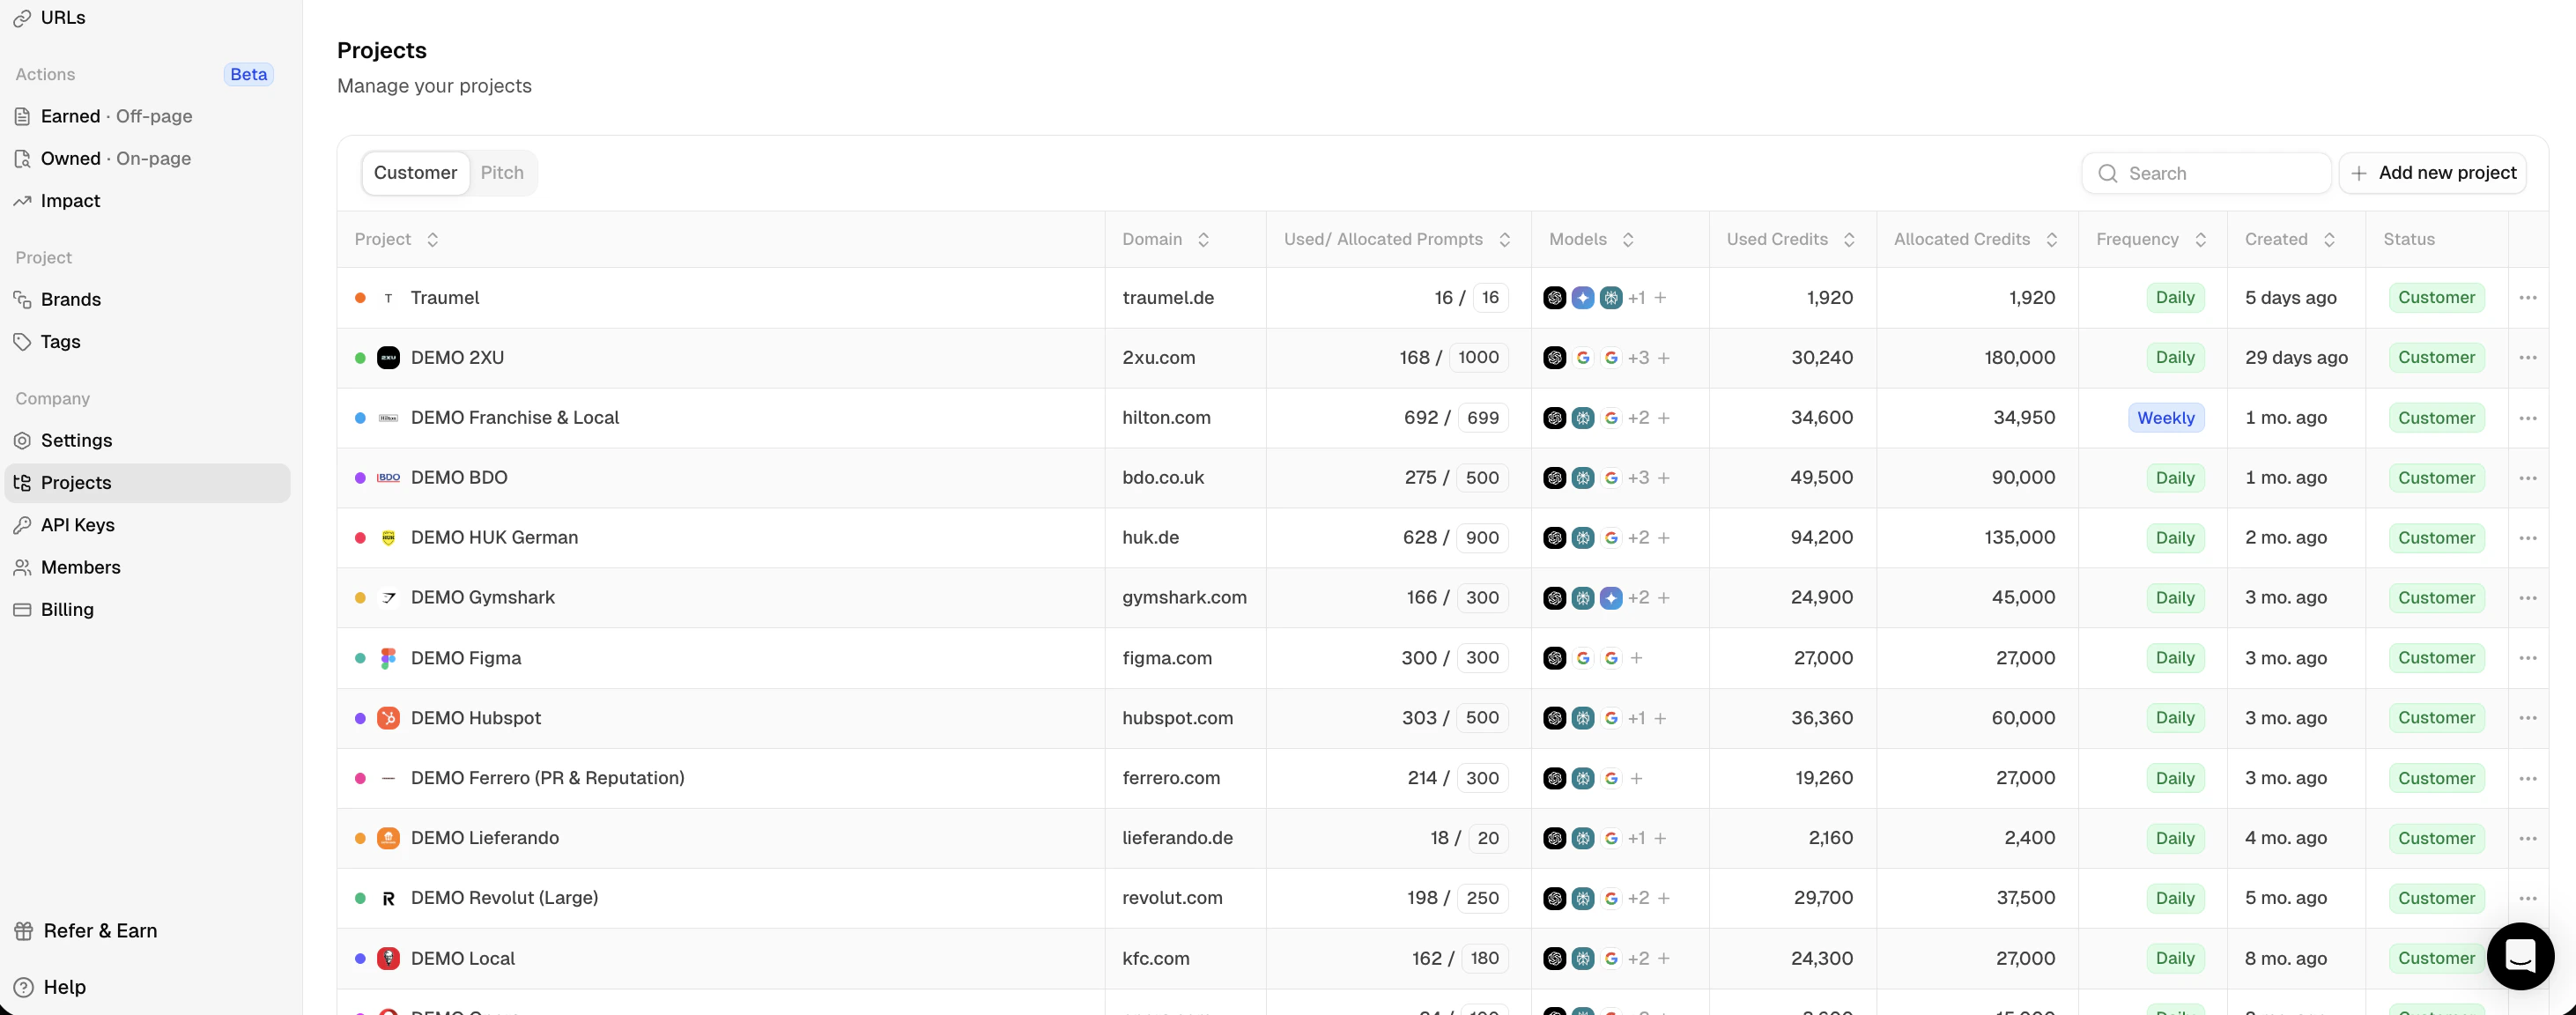Click the Tags sidebar icon
The height and width of the screenshot is (1015, 2576).
tap(22, 342)
